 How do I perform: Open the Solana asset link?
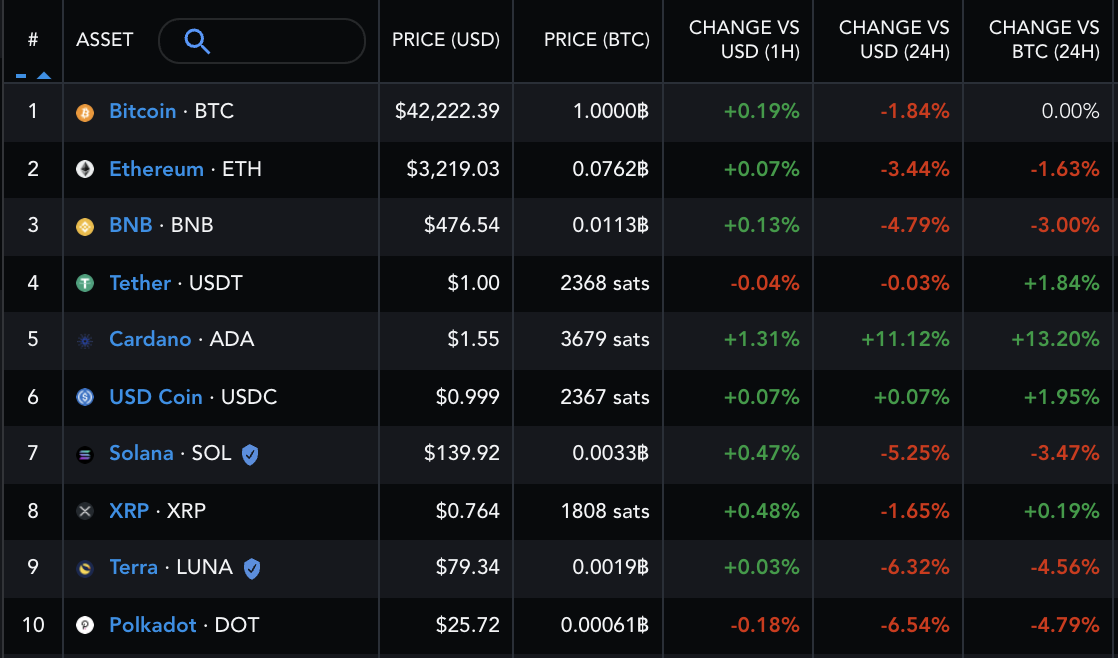pos(141,453)
